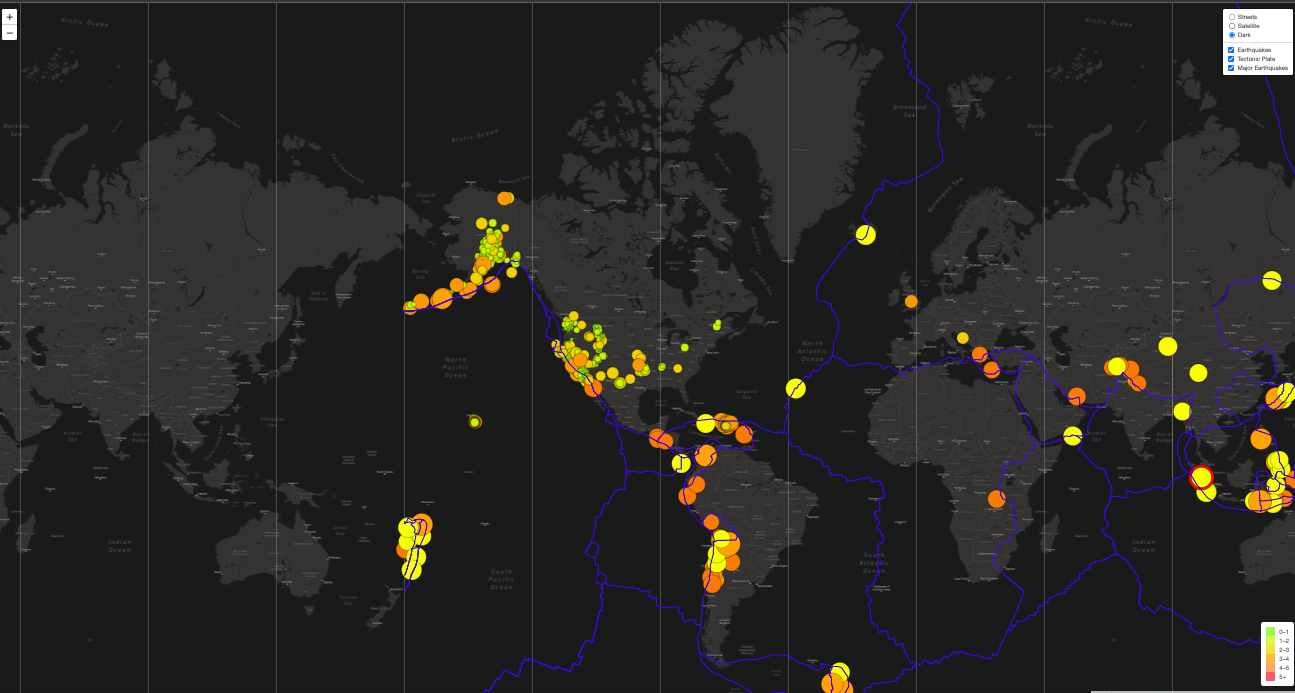Open the yellow earthquake marker near Iceland
The image size is (1295, 693).
point(866,234)
